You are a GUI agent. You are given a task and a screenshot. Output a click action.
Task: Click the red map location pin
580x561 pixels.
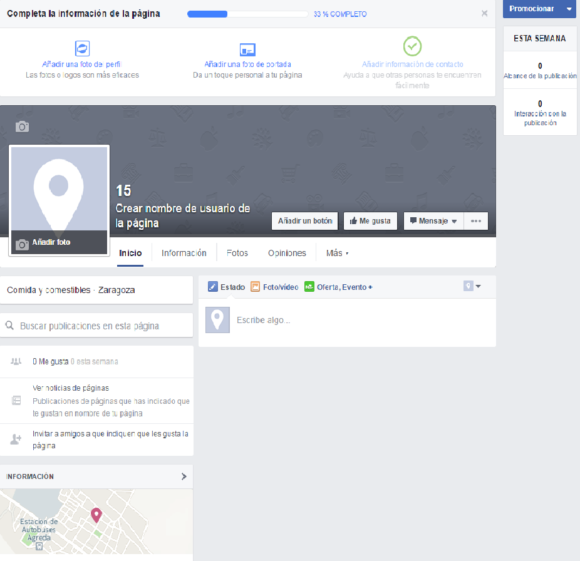point(96,515)
